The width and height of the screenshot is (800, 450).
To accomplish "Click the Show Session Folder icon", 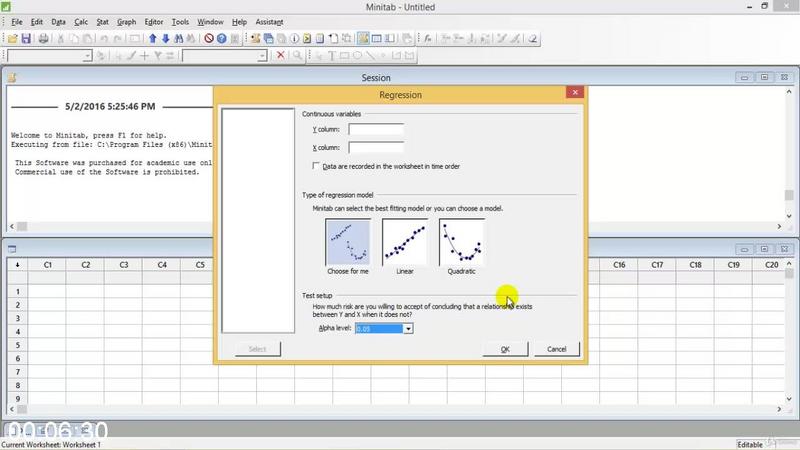I will pos(256,39).
